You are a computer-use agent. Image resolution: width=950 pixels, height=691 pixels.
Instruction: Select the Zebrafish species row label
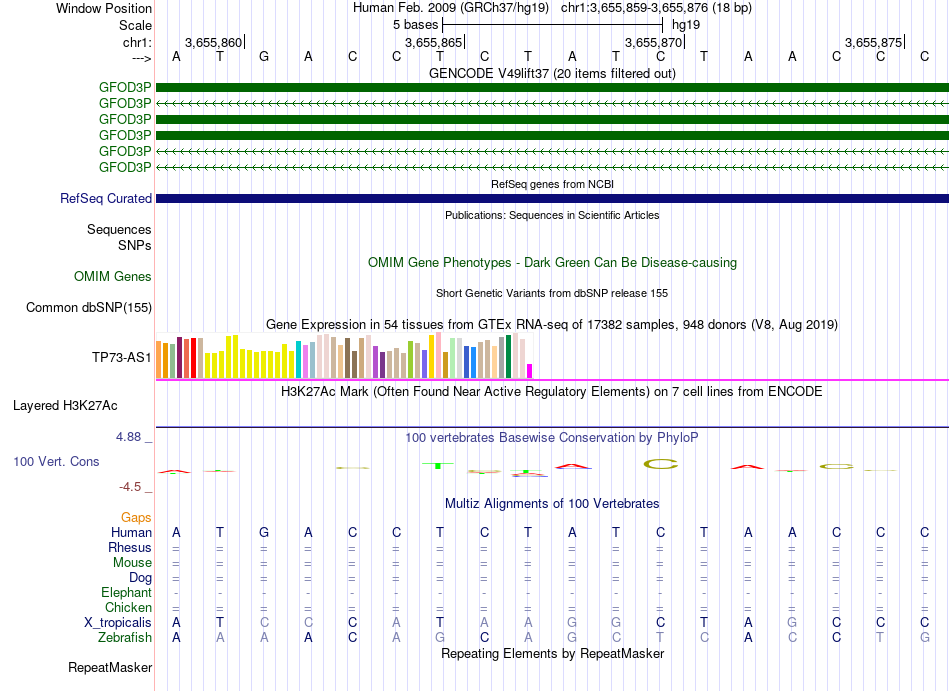pyautogui.click(x=125, y=638)
